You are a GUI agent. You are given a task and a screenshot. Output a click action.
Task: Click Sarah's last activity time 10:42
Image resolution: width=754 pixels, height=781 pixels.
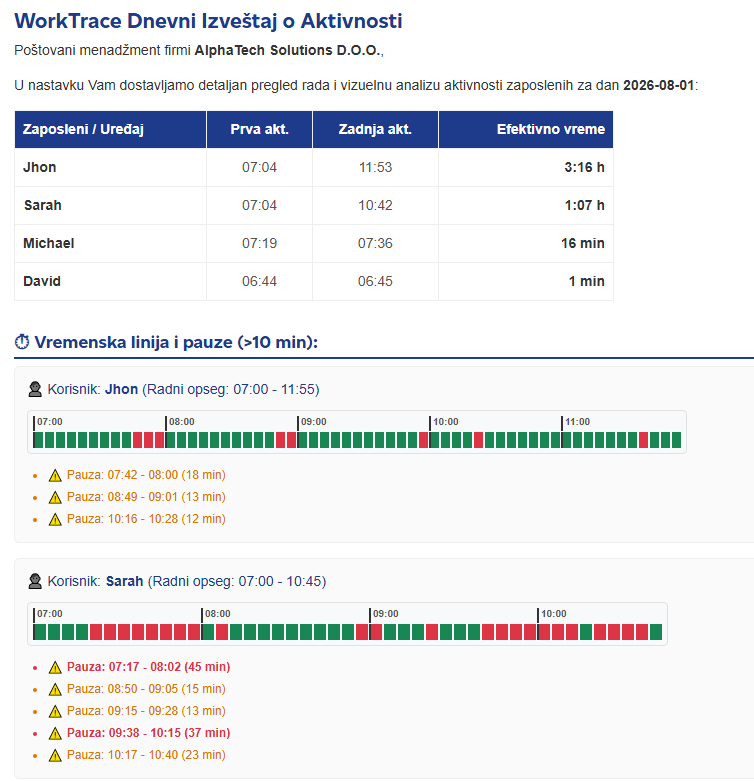pyautogui.click(x=376, y=205)
